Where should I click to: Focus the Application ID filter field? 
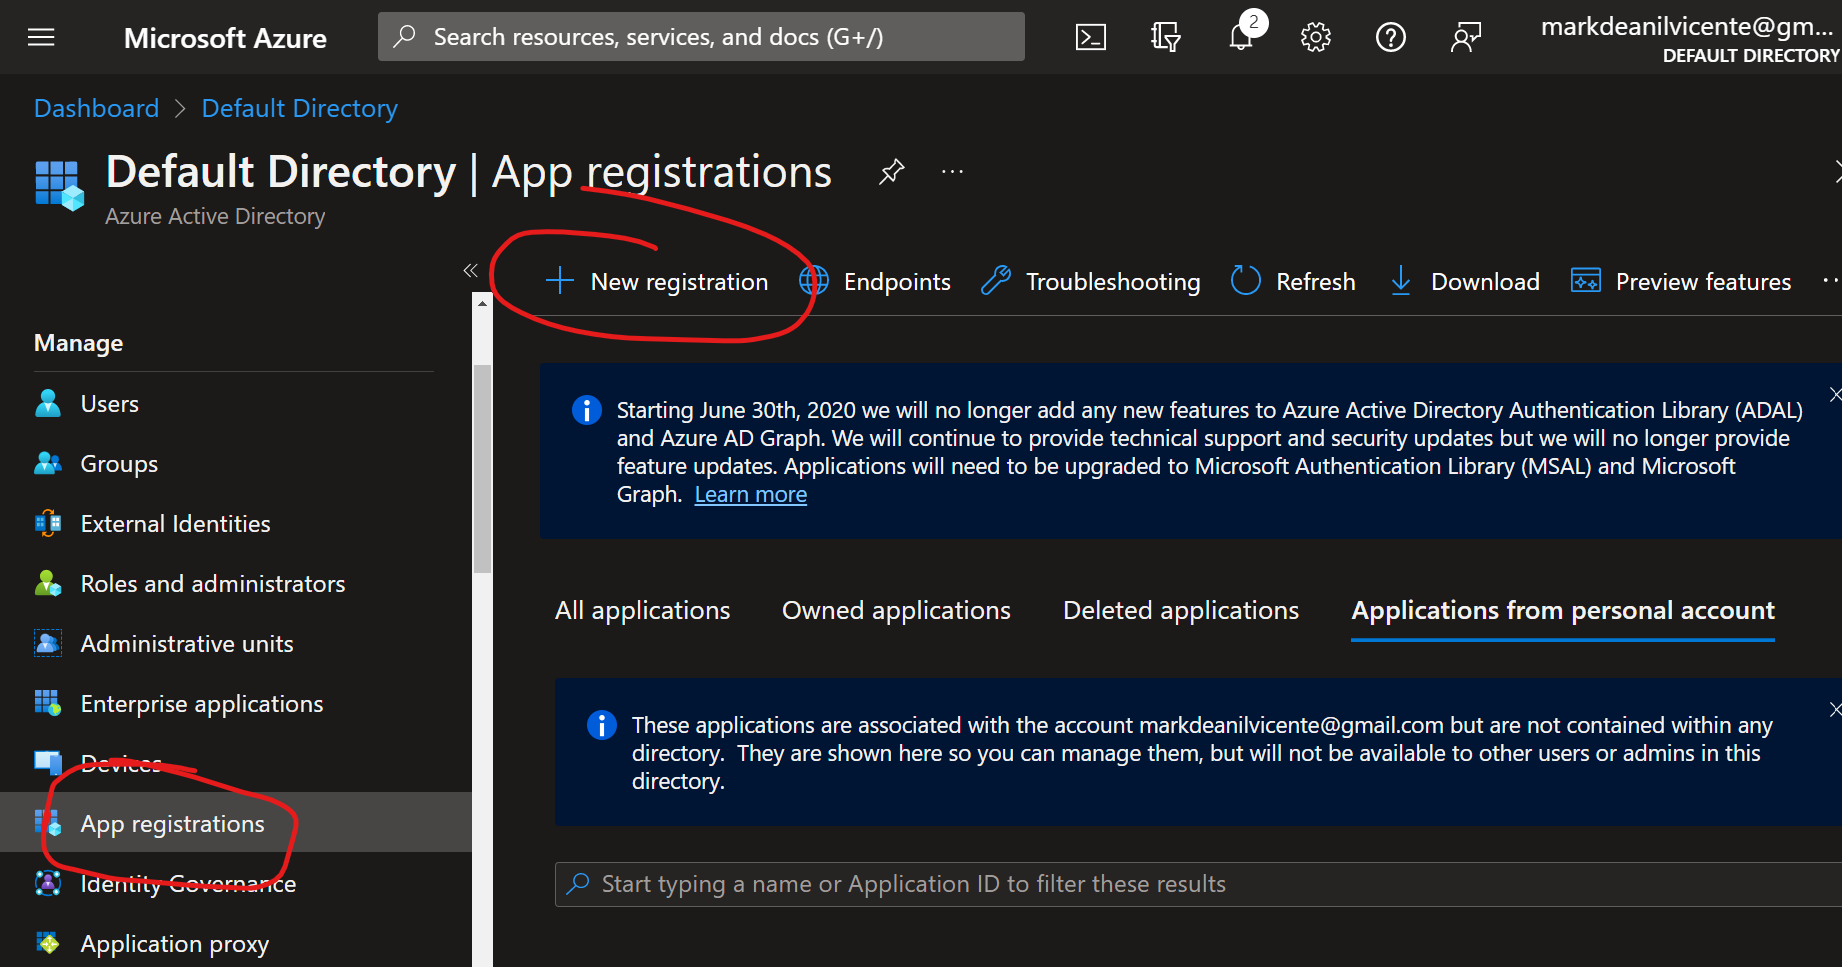click(1198, 884)
